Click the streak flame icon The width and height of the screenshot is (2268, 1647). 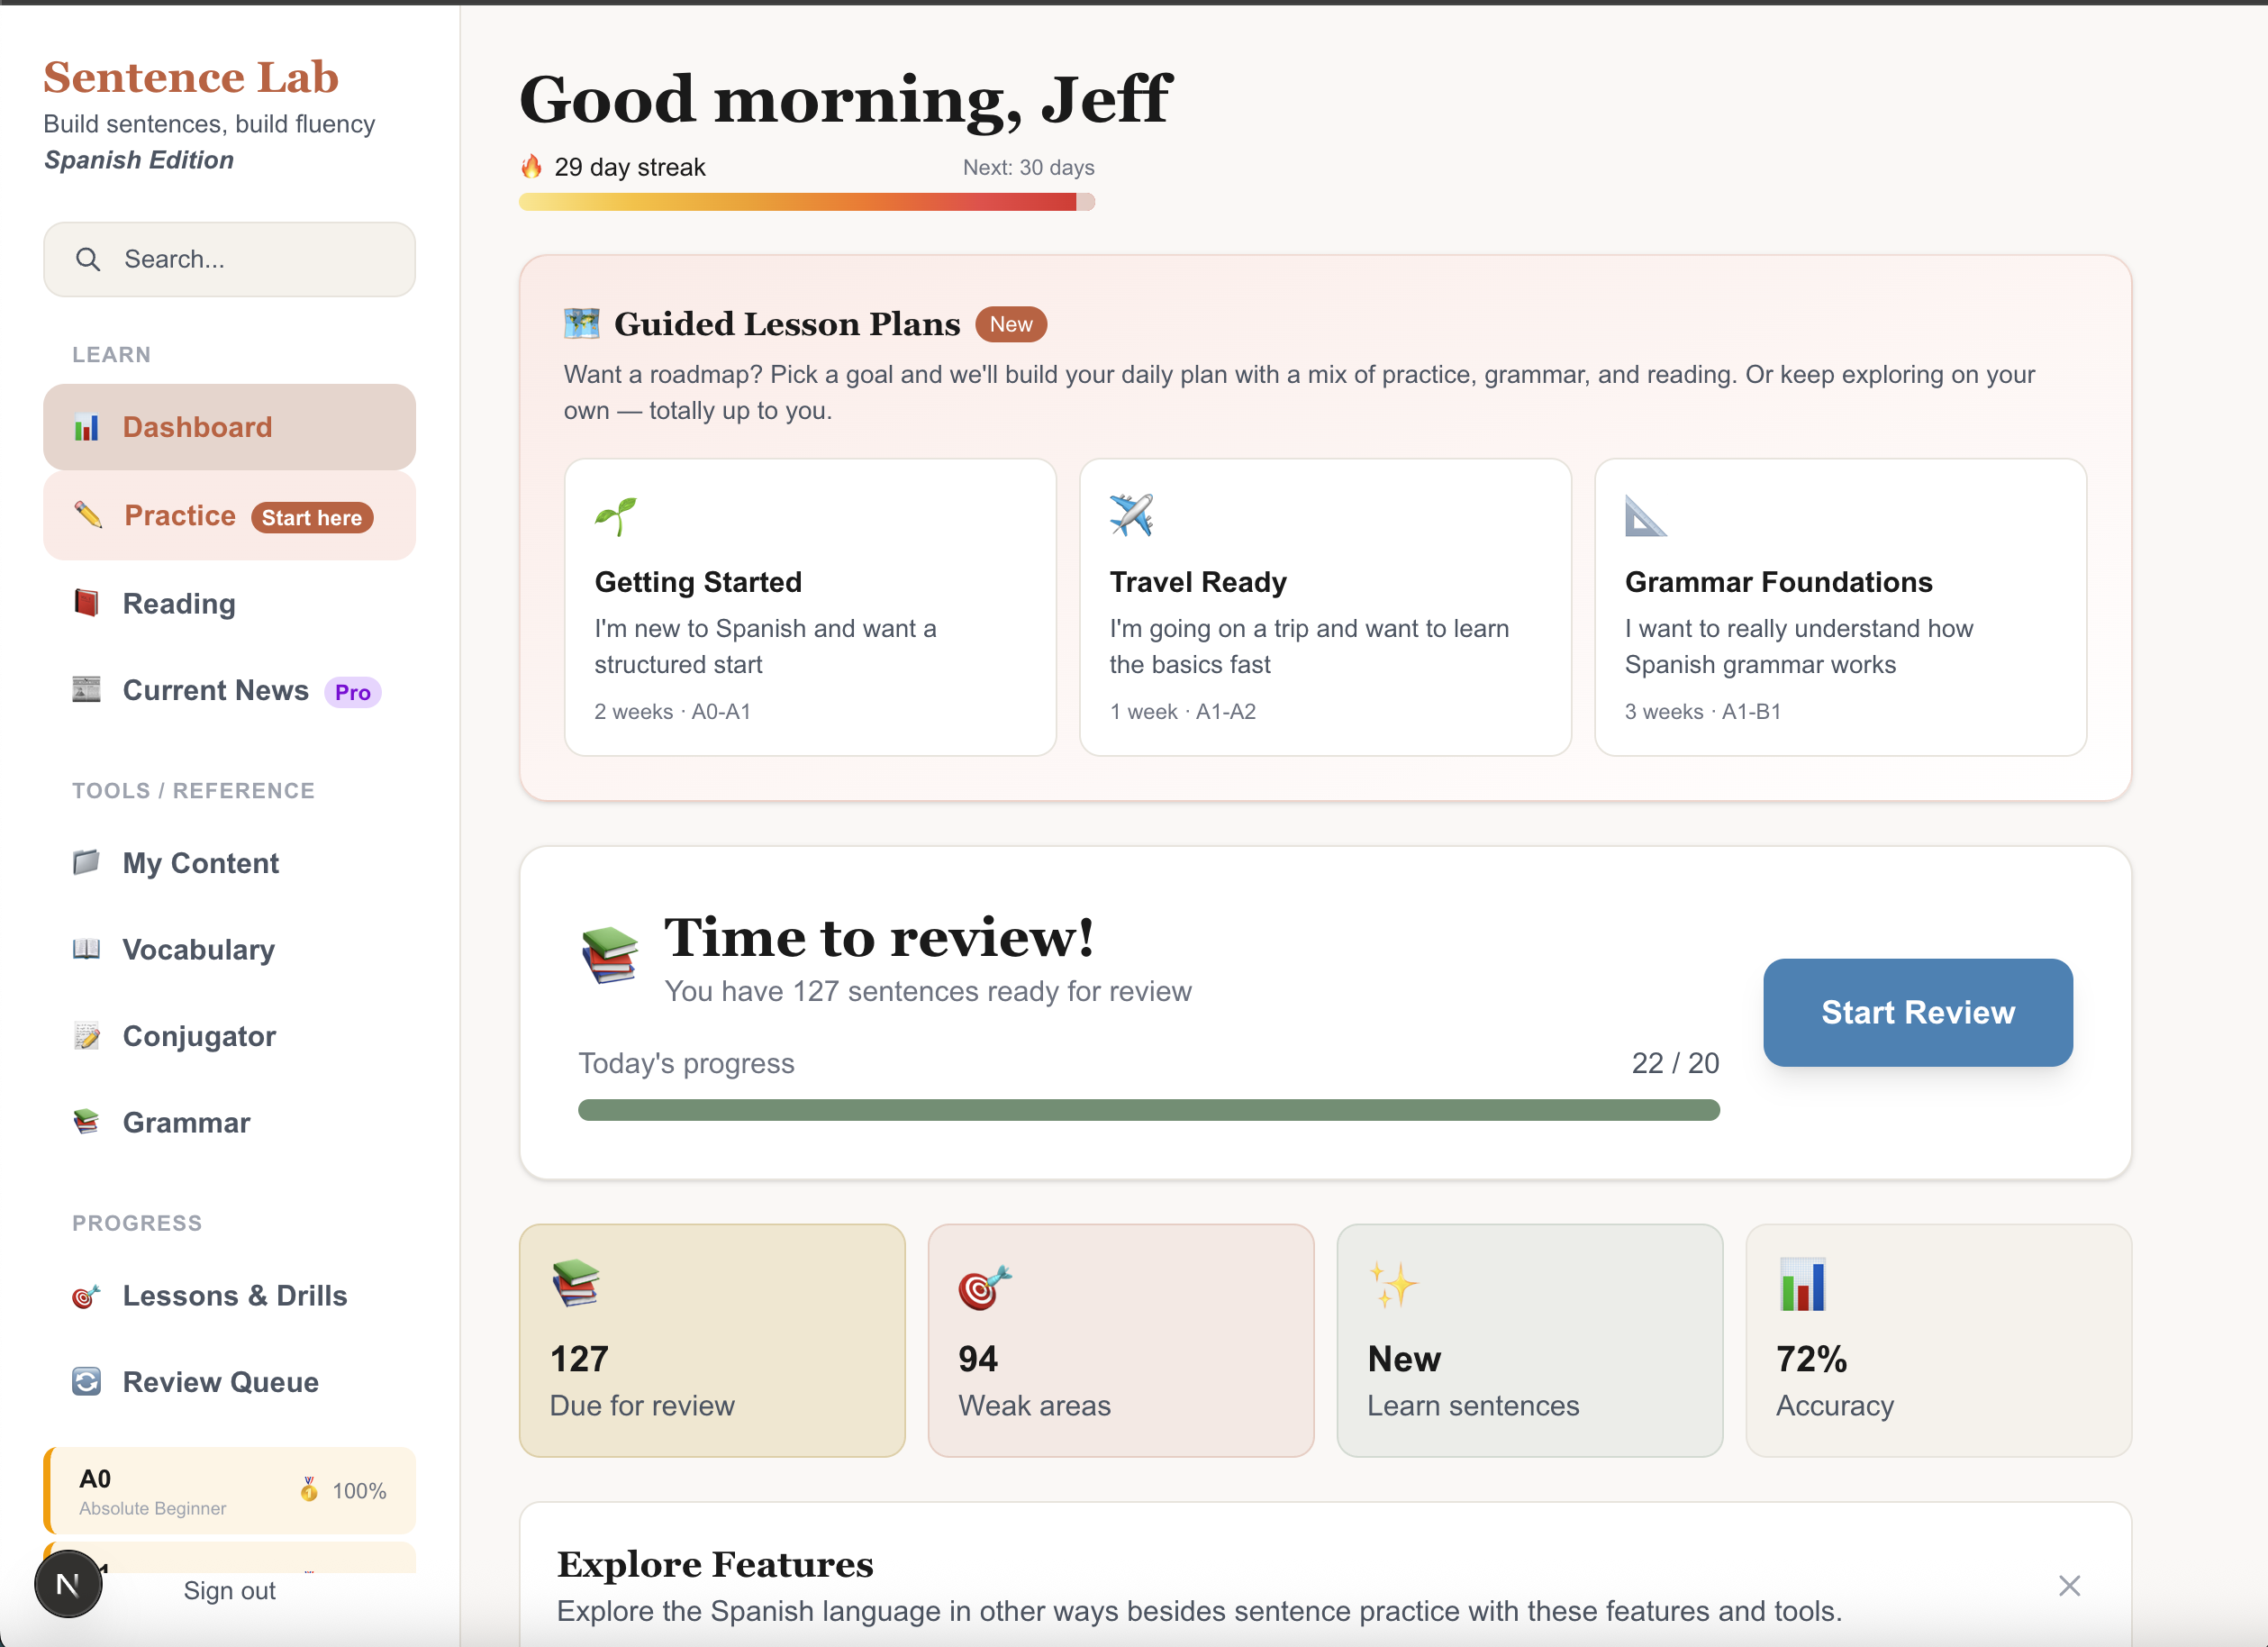tap(532, 166)
